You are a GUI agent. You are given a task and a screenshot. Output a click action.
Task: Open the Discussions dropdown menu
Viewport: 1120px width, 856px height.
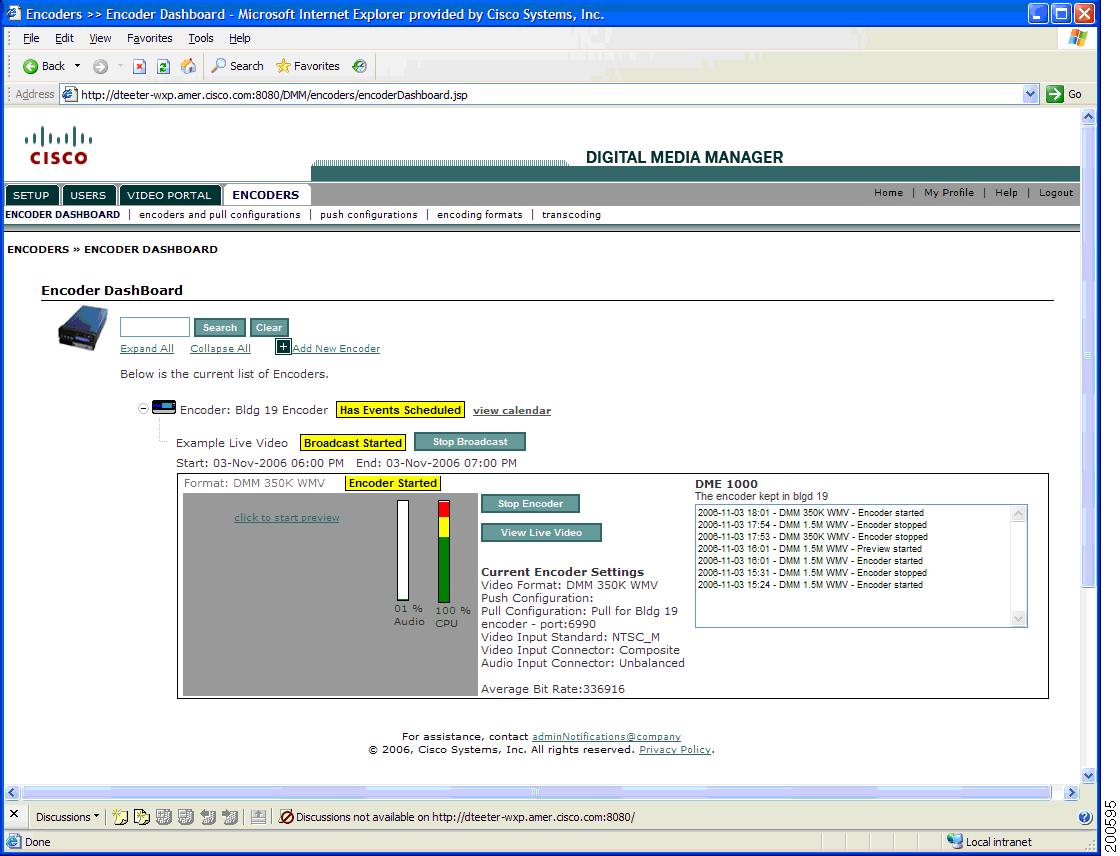66,817
